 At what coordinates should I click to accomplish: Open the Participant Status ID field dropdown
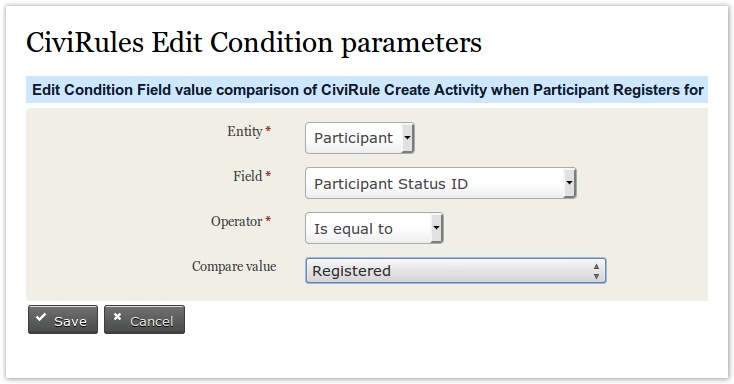coord(440,183)
